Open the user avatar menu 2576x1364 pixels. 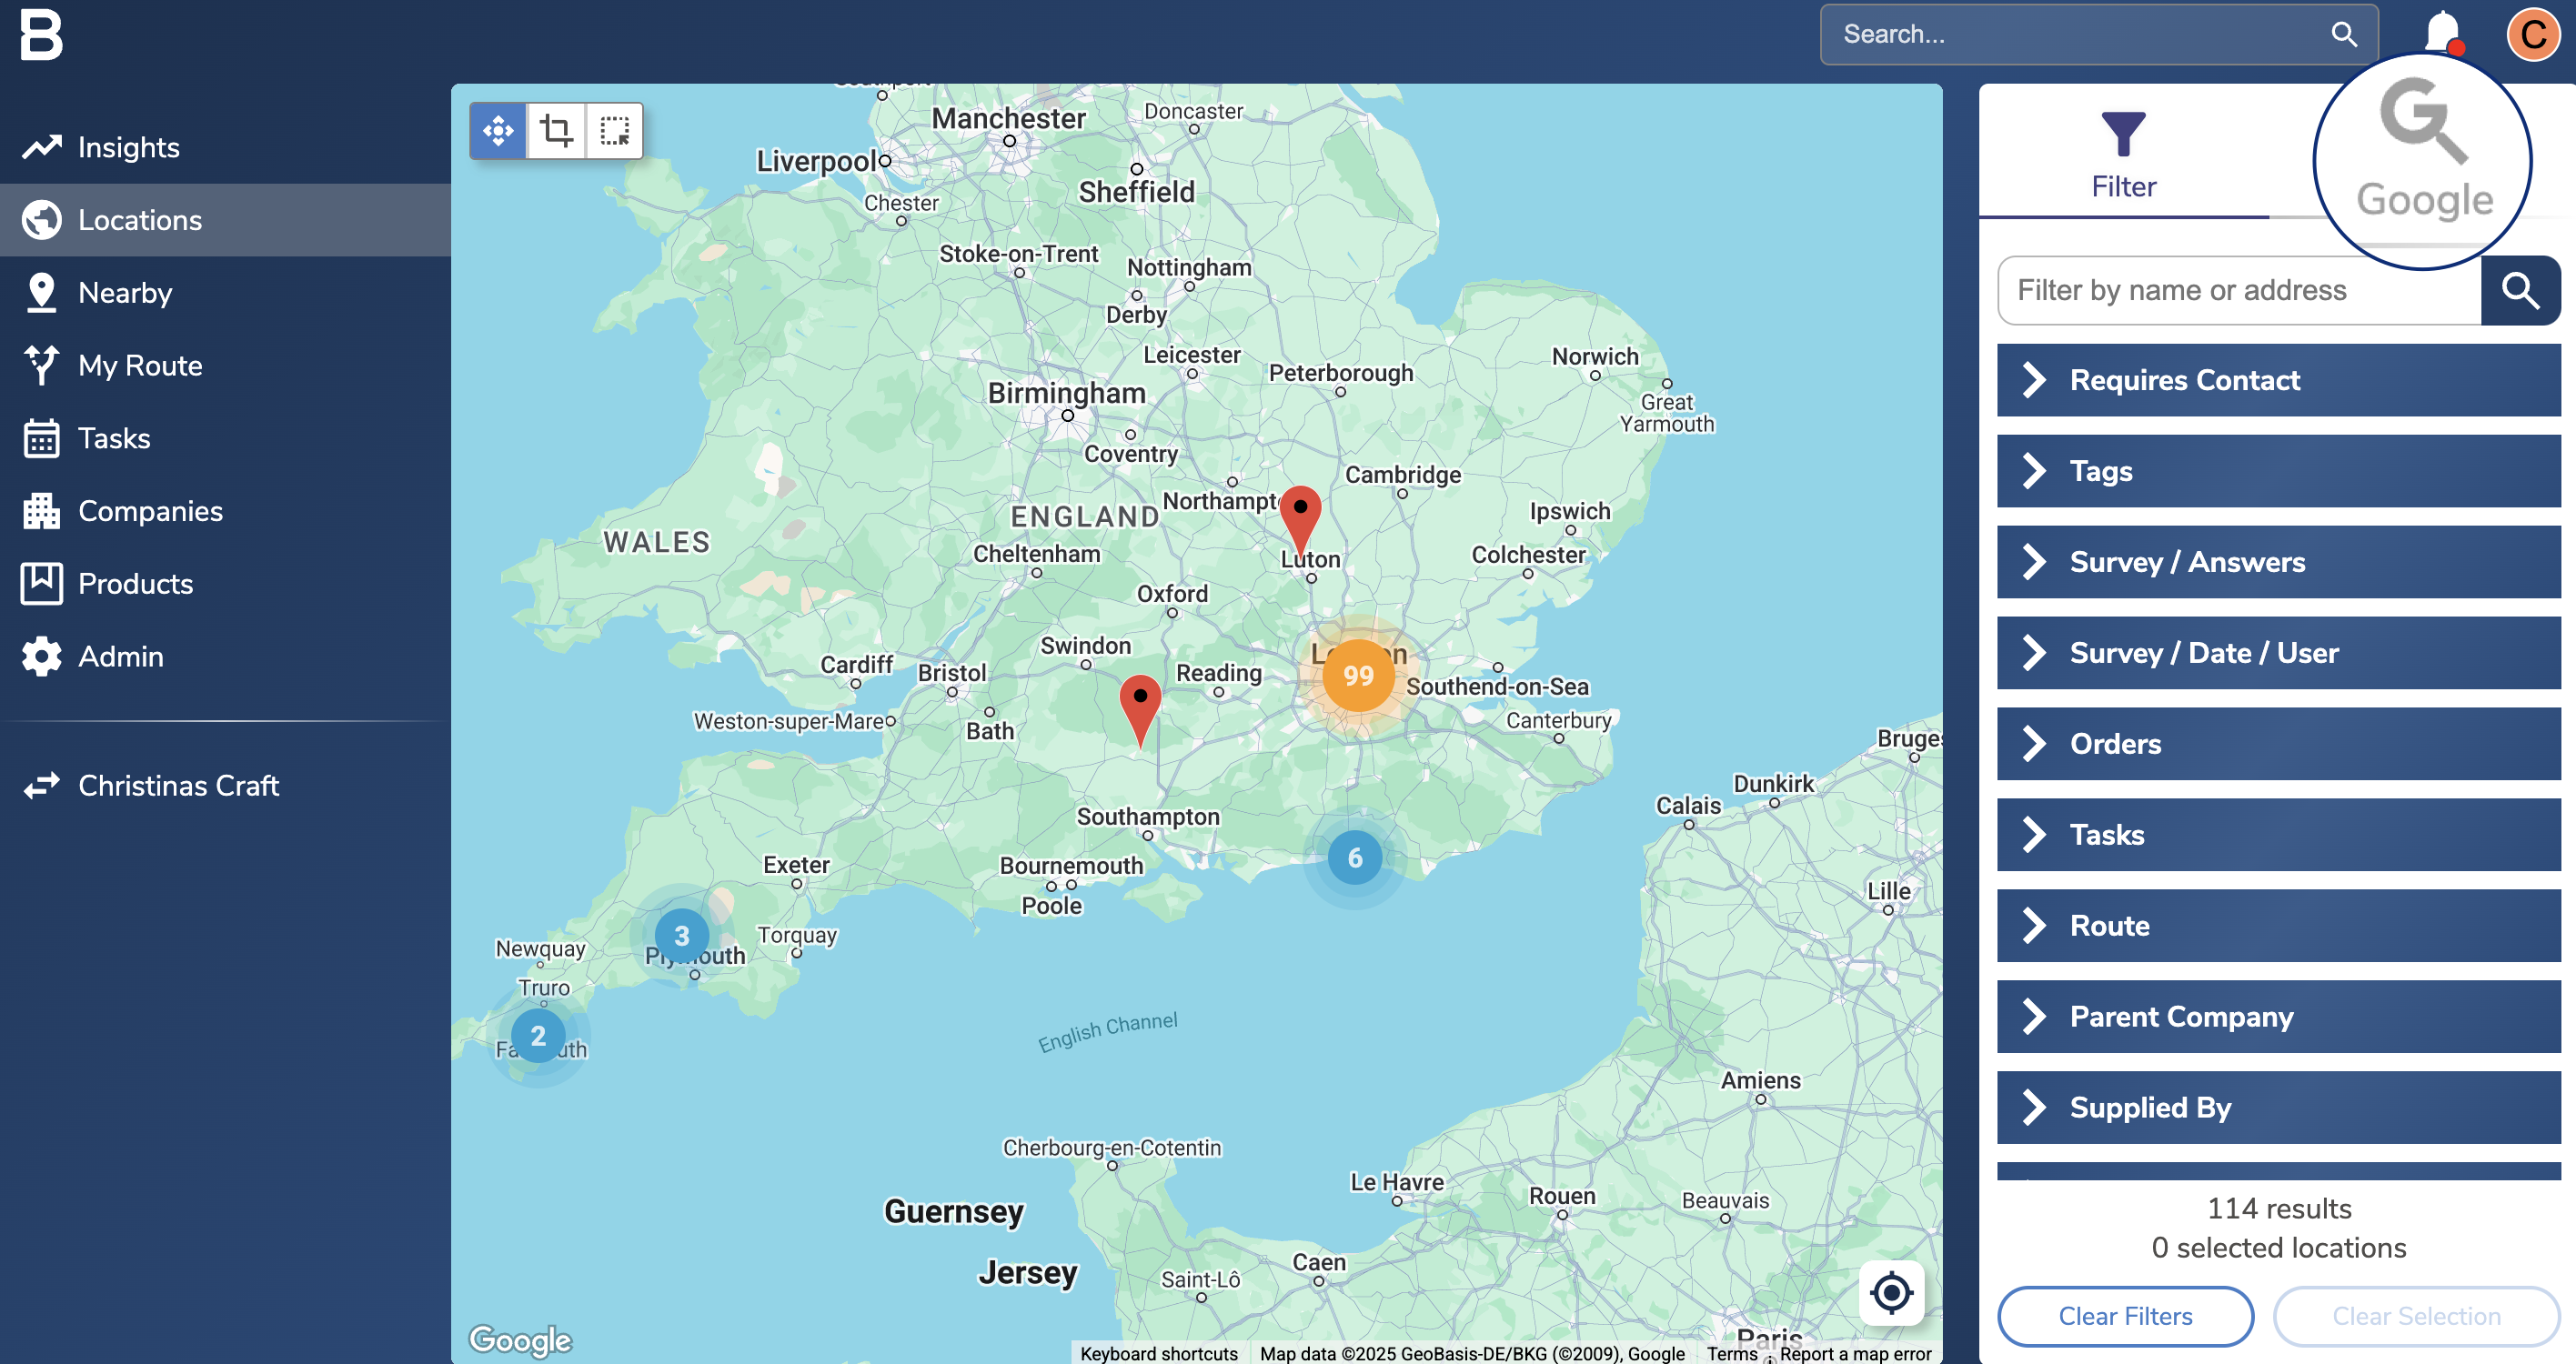pos(2532,35)
